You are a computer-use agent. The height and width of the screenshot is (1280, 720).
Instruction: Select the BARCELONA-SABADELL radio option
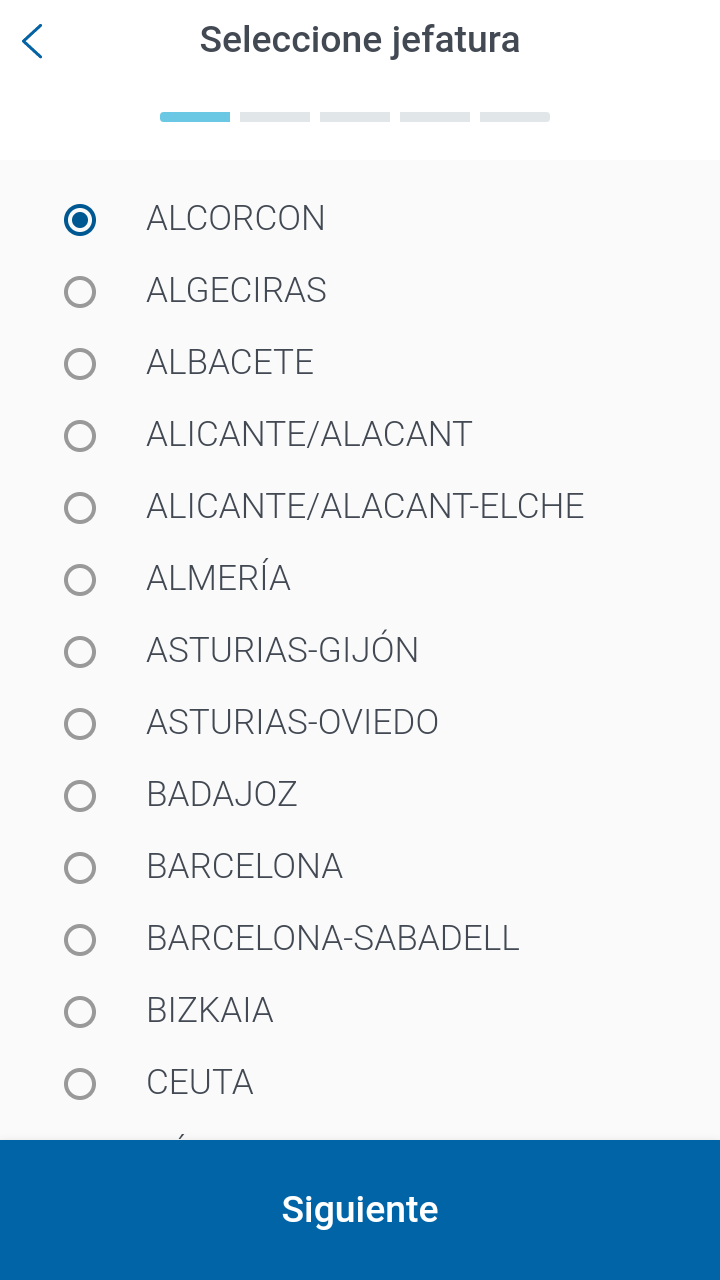(x=80, y=939)
